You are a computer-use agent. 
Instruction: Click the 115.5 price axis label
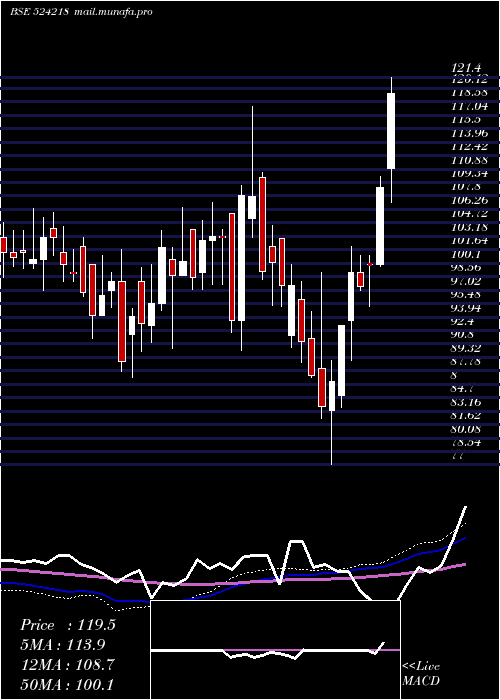pyautogui.click(x=466, y=120)
